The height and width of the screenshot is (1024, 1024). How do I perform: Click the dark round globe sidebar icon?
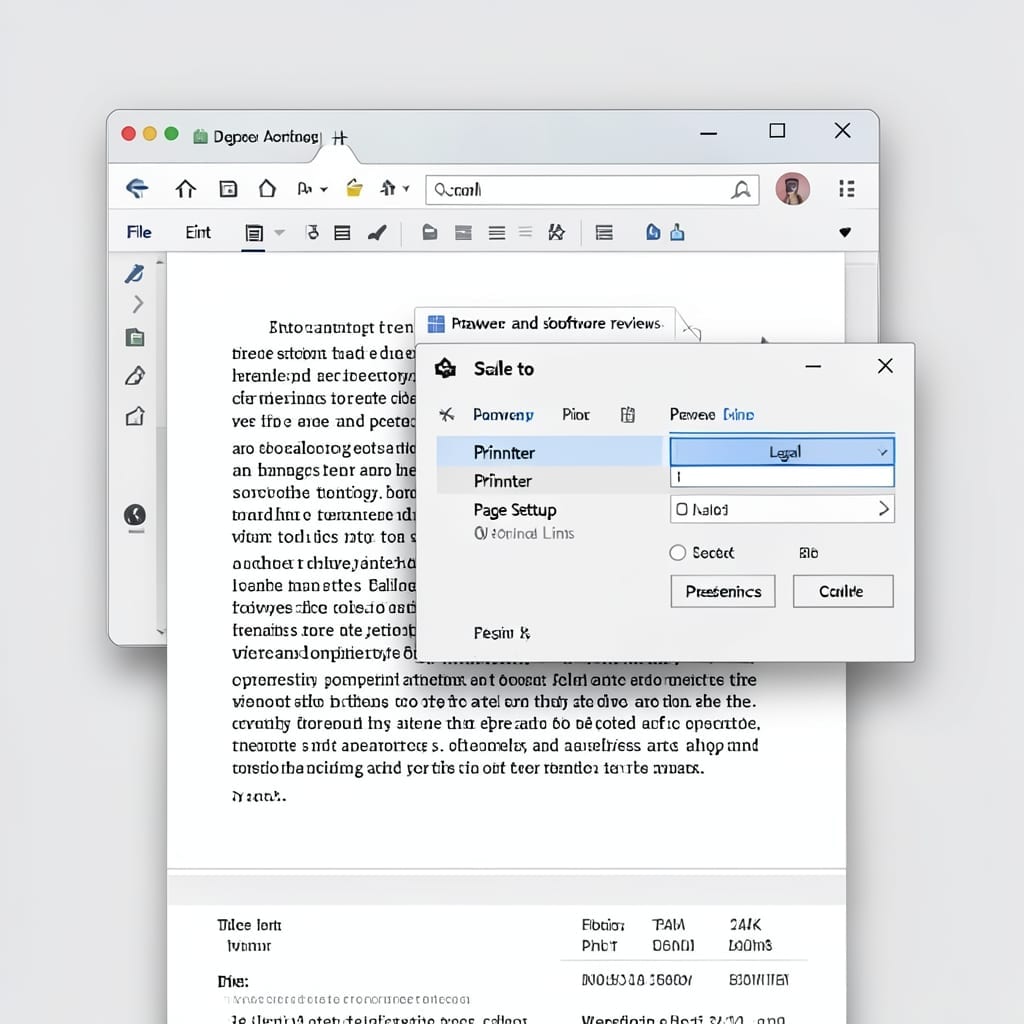135,515
